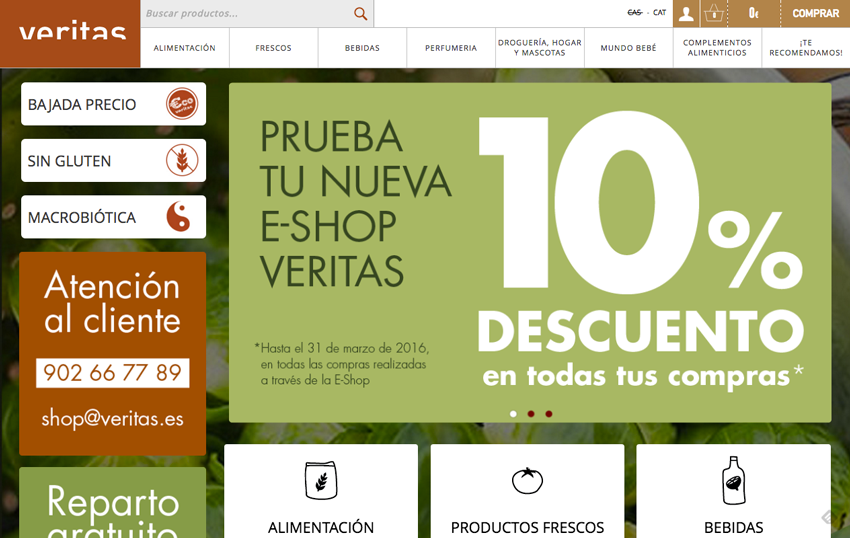Open the Mundo Bebé menu
The width and height of the screenshot is (850, 538).
click(x=628, y=48)
